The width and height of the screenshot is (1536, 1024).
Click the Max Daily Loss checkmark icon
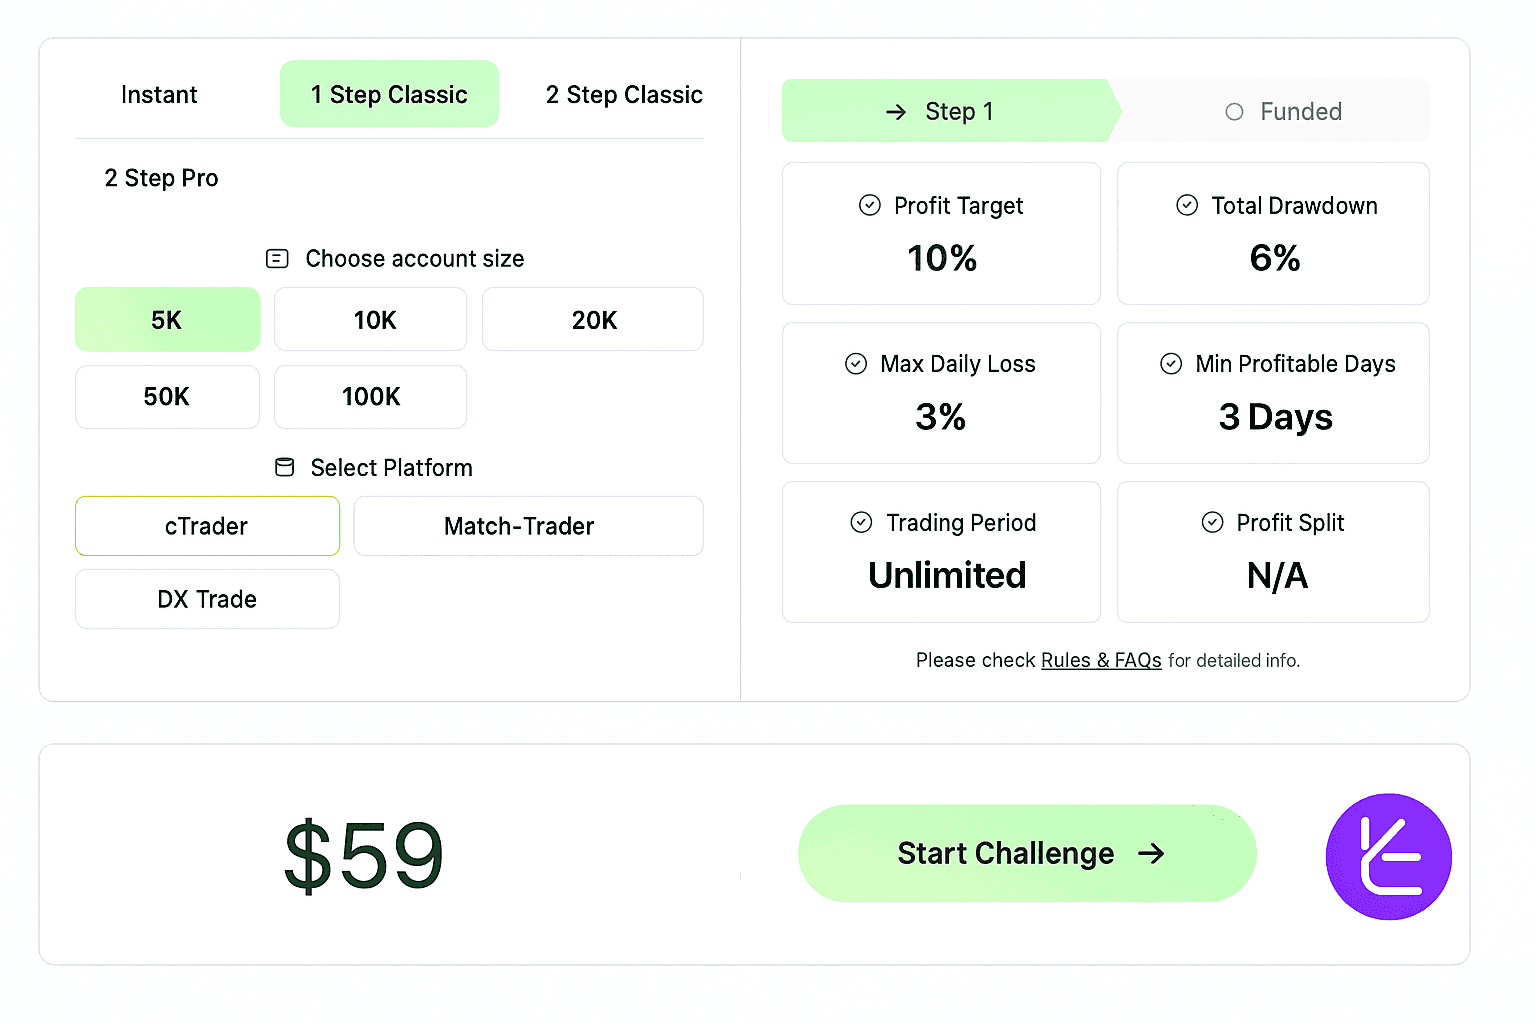(856, 364)
